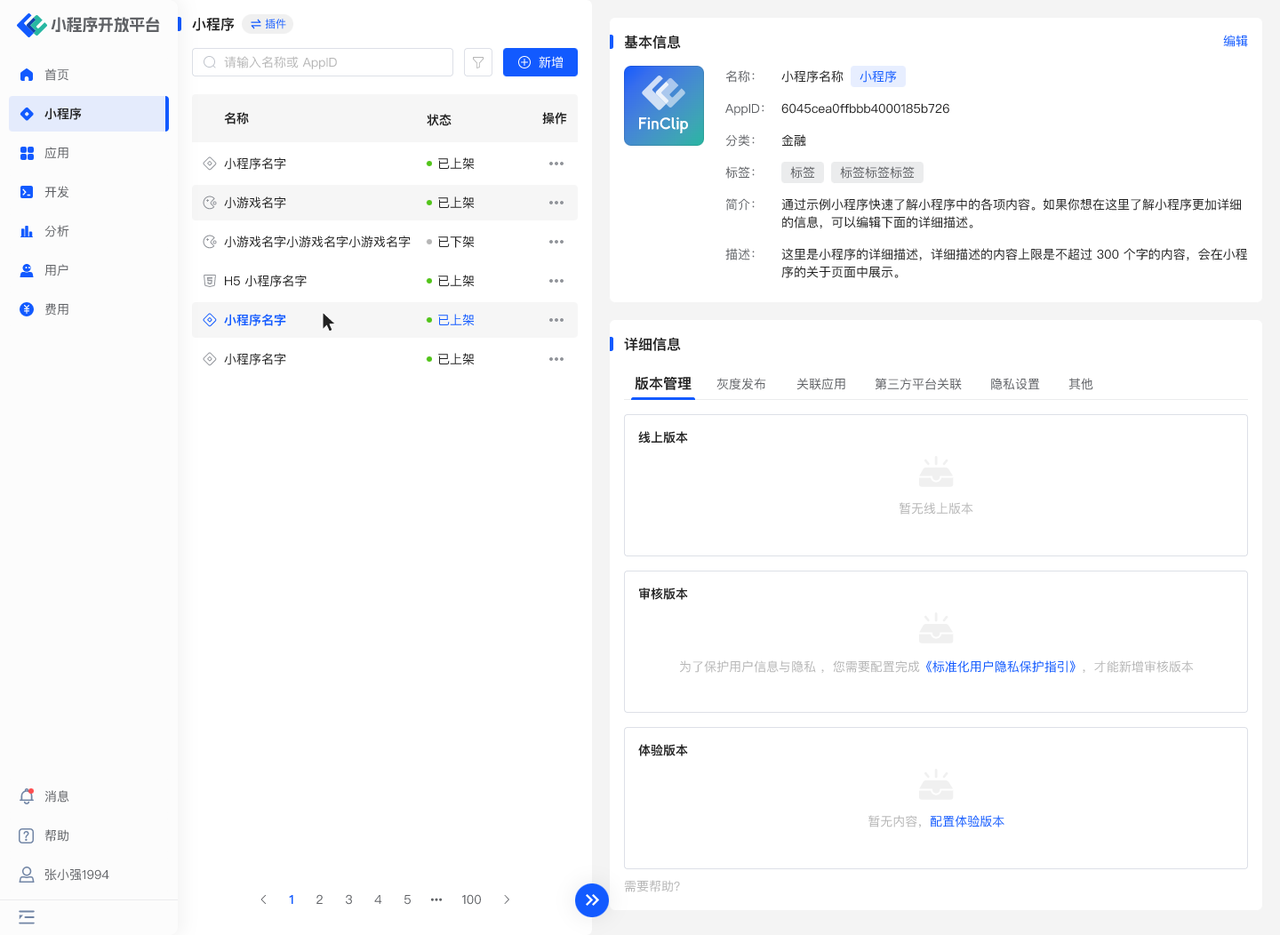Open the 配置体验版本 link
1280x935 pixels.
pyautogui.click(x=966, y=821)
